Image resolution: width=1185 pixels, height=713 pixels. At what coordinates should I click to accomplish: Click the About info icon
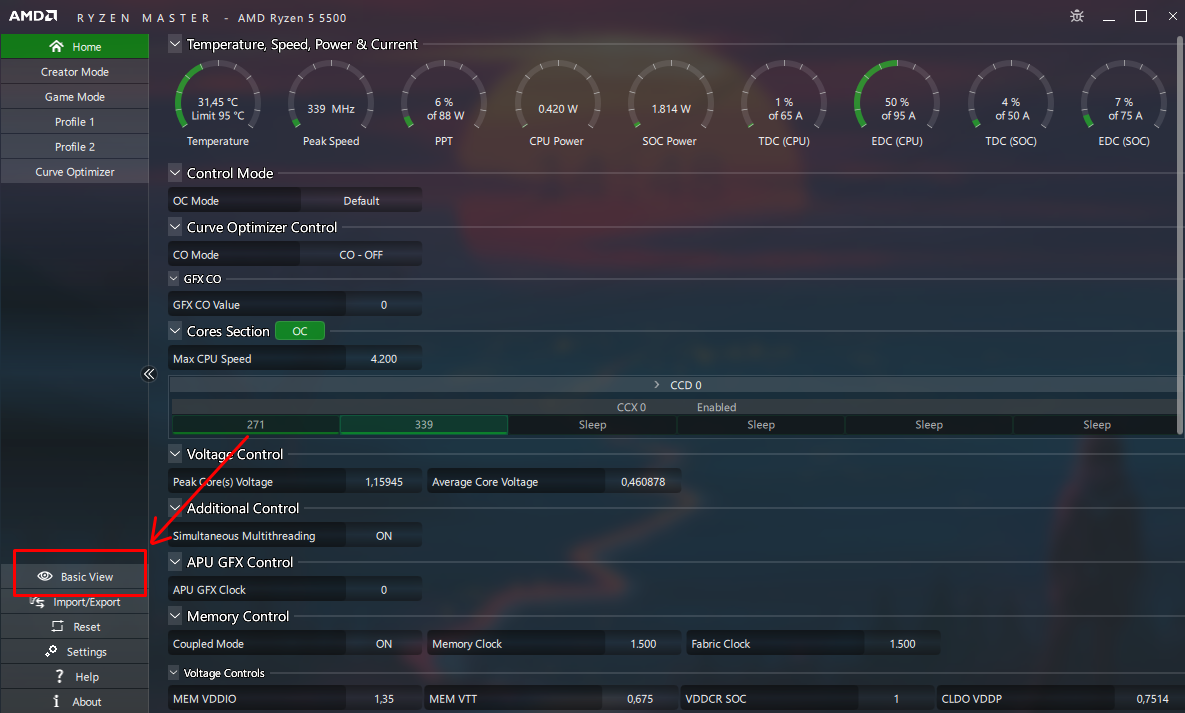pos(56,701)
